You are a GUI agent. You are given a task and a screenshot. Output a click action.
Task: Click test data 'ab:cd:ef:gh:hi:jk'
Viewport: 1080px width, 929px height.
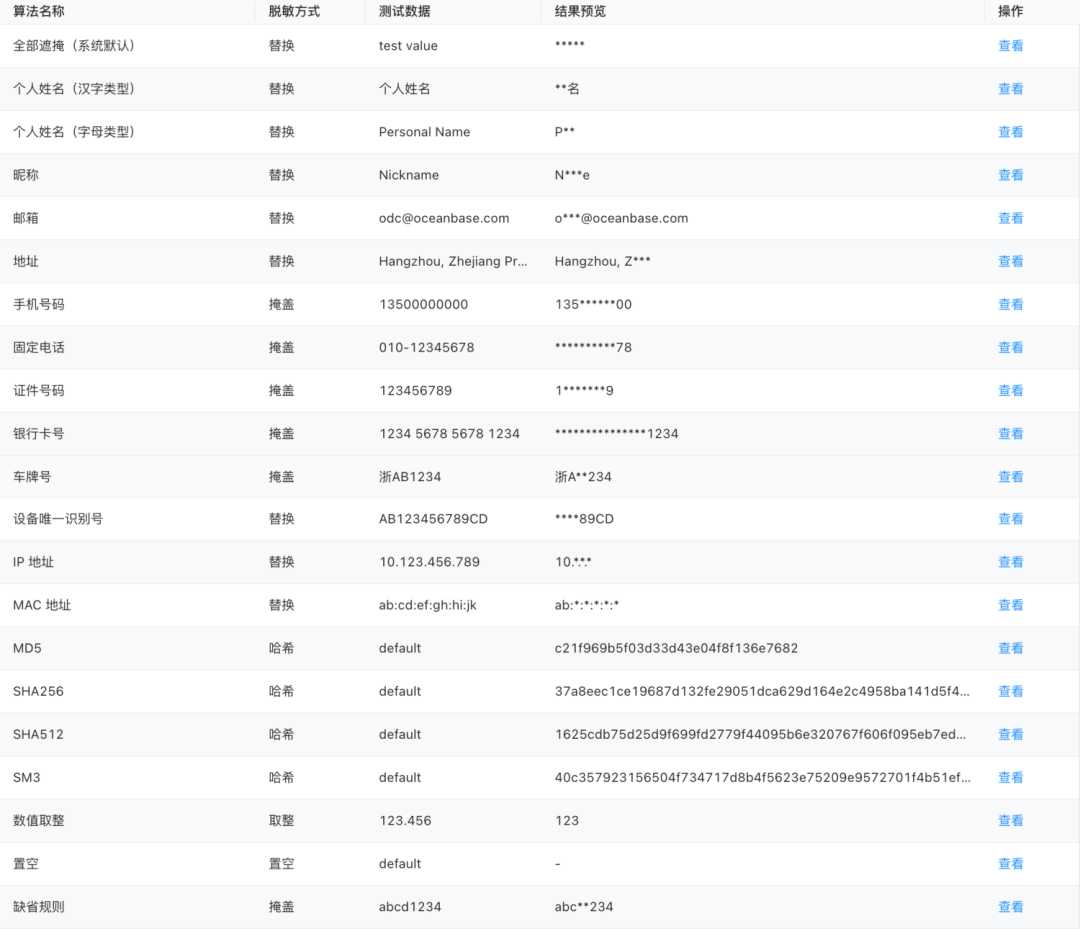[x=427, y=605]
